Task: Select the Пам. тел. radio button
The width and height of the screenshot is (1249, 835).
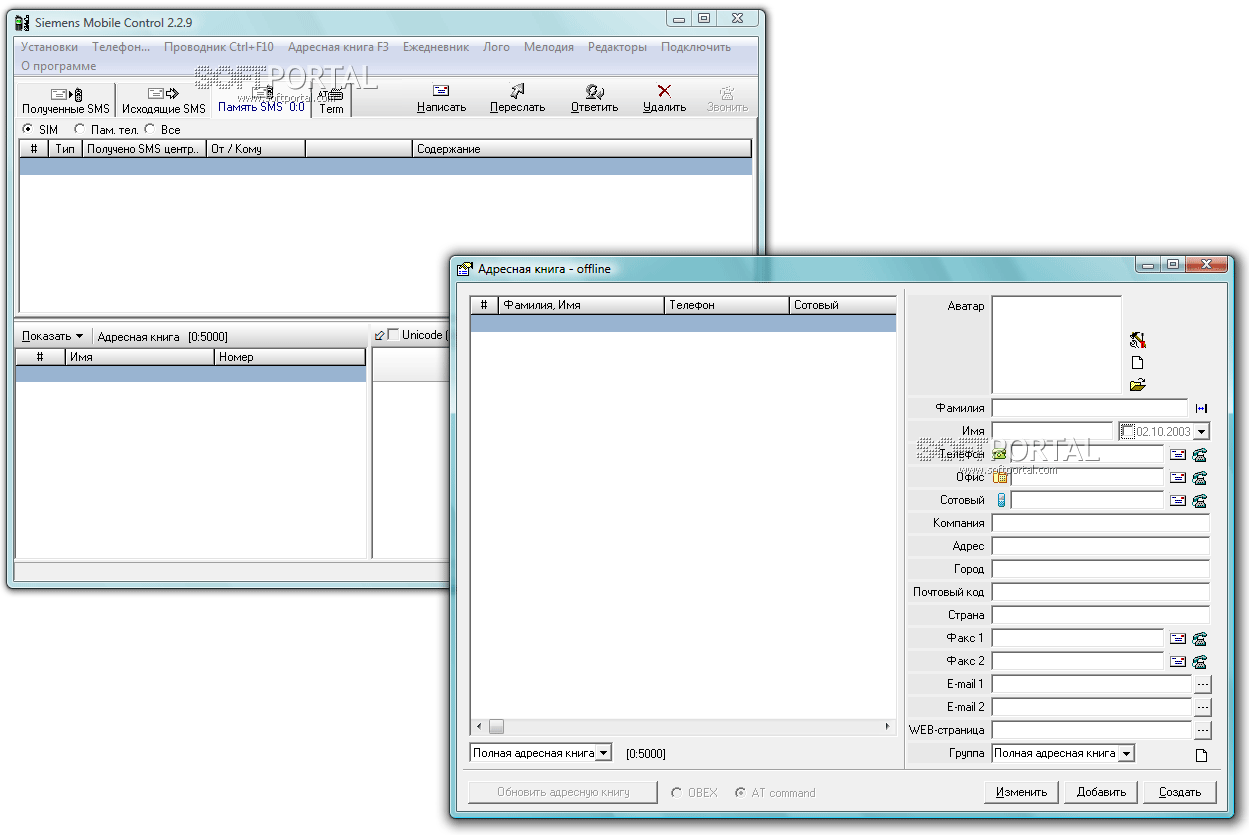Action: click(79, 129)
